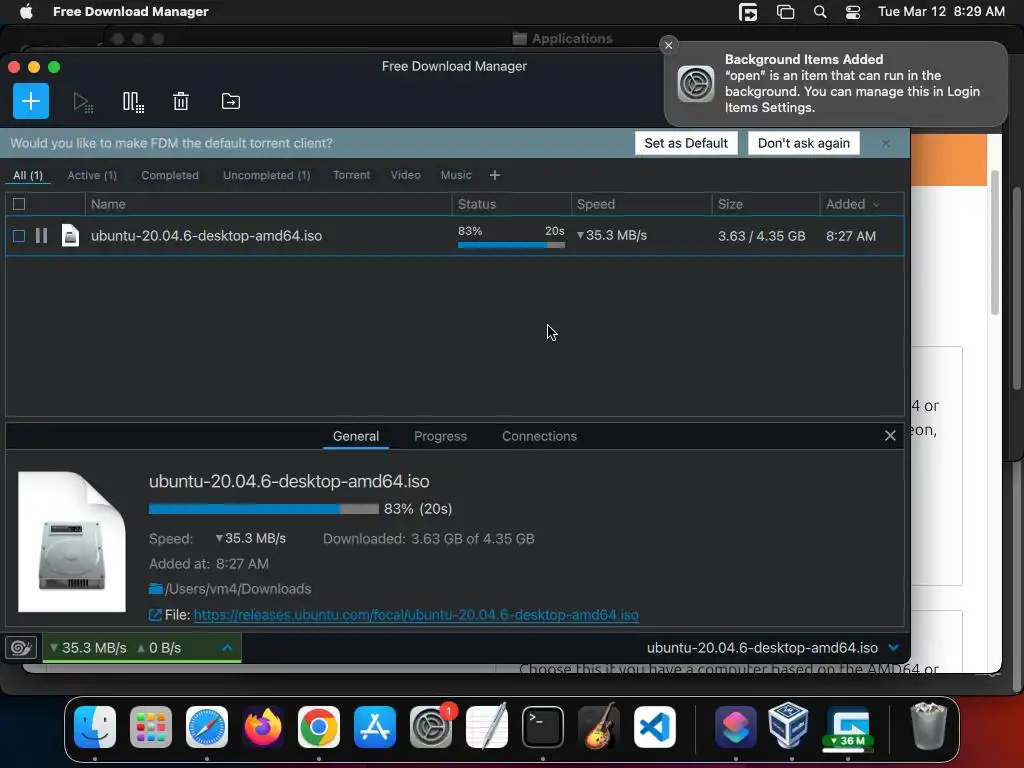Click the row progress bar showing 83%
Image resolution: width=1024 pixels, height=768 pixels.
click(x=511, y=245)
